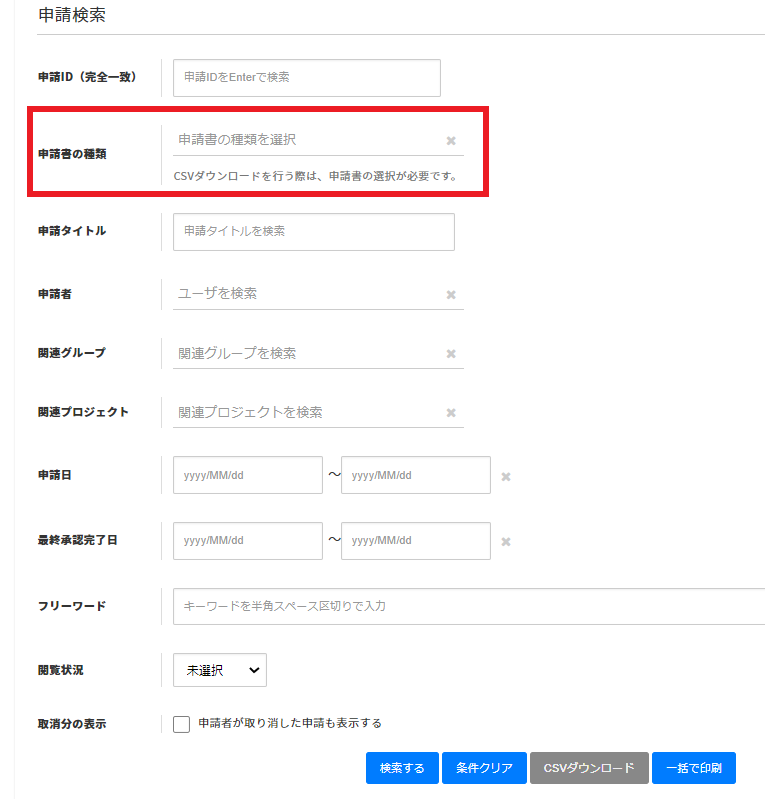Clear the 申請書の種類 selection with x icon

451,141
